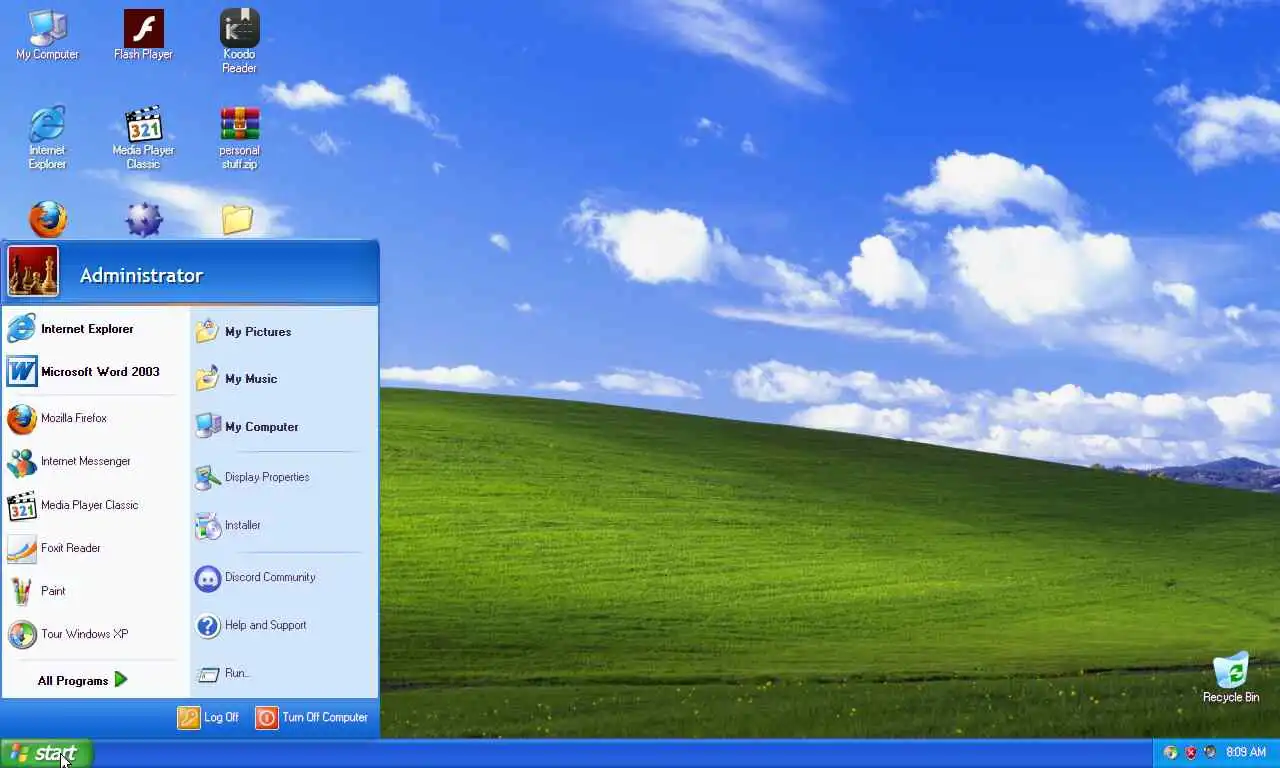The width and height of the screenshot is (1280, 768).
Task: Open My Music folder
Action: (x=283, y=378)
